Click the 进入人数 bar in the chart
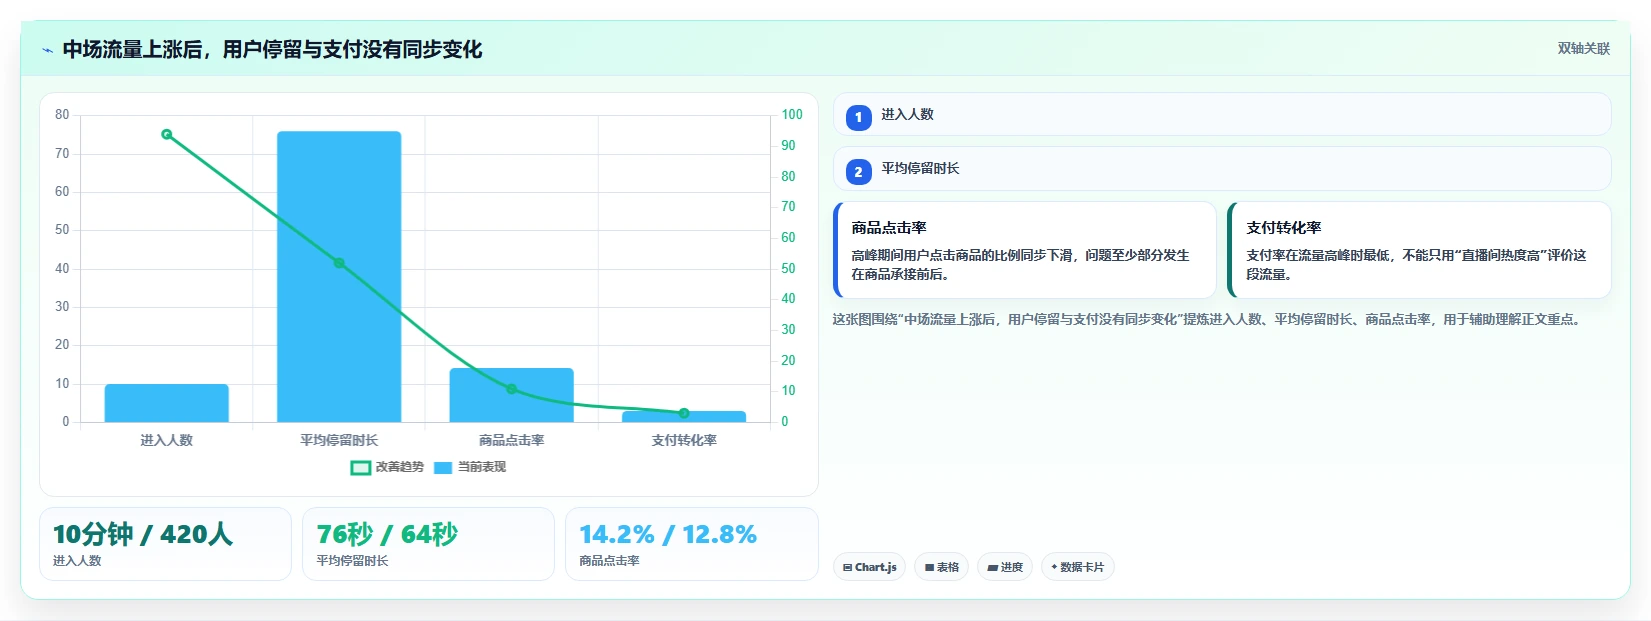This screenshot has height=621, width=1651. point(166,403)
